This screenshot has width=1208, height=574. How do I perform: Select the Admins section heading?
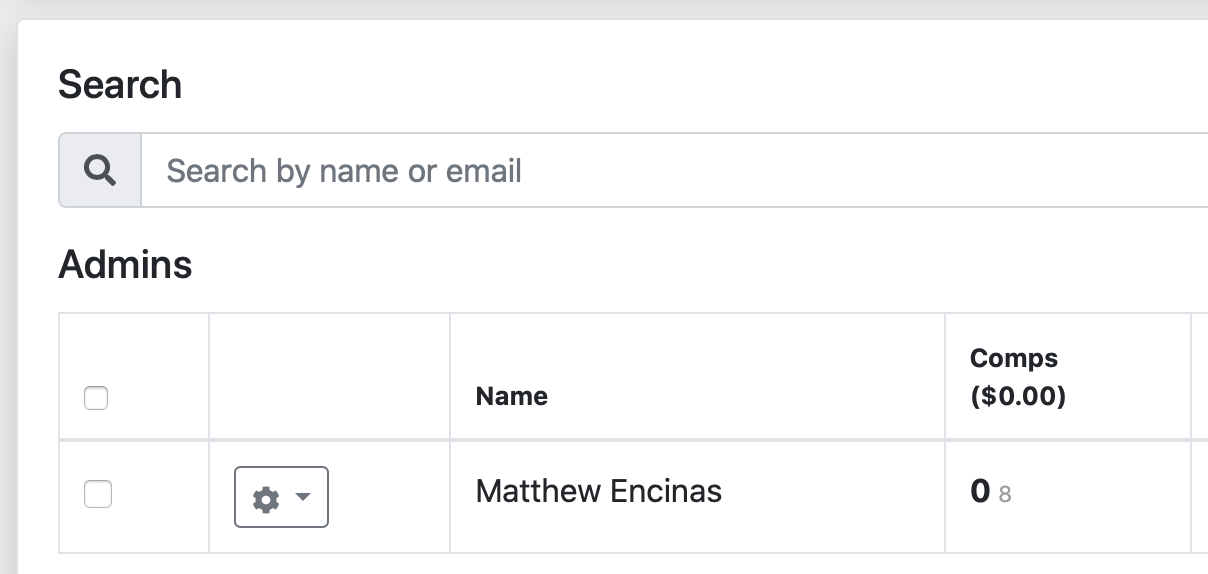(x=125, y=265)
